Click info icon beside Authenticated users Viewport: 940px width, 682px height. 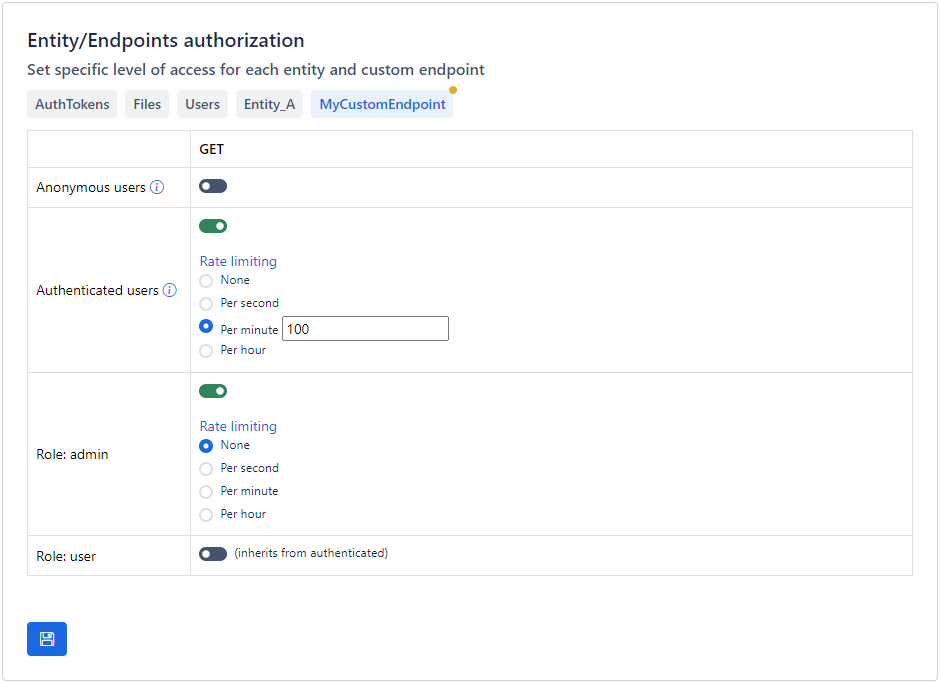click(170, 290)
